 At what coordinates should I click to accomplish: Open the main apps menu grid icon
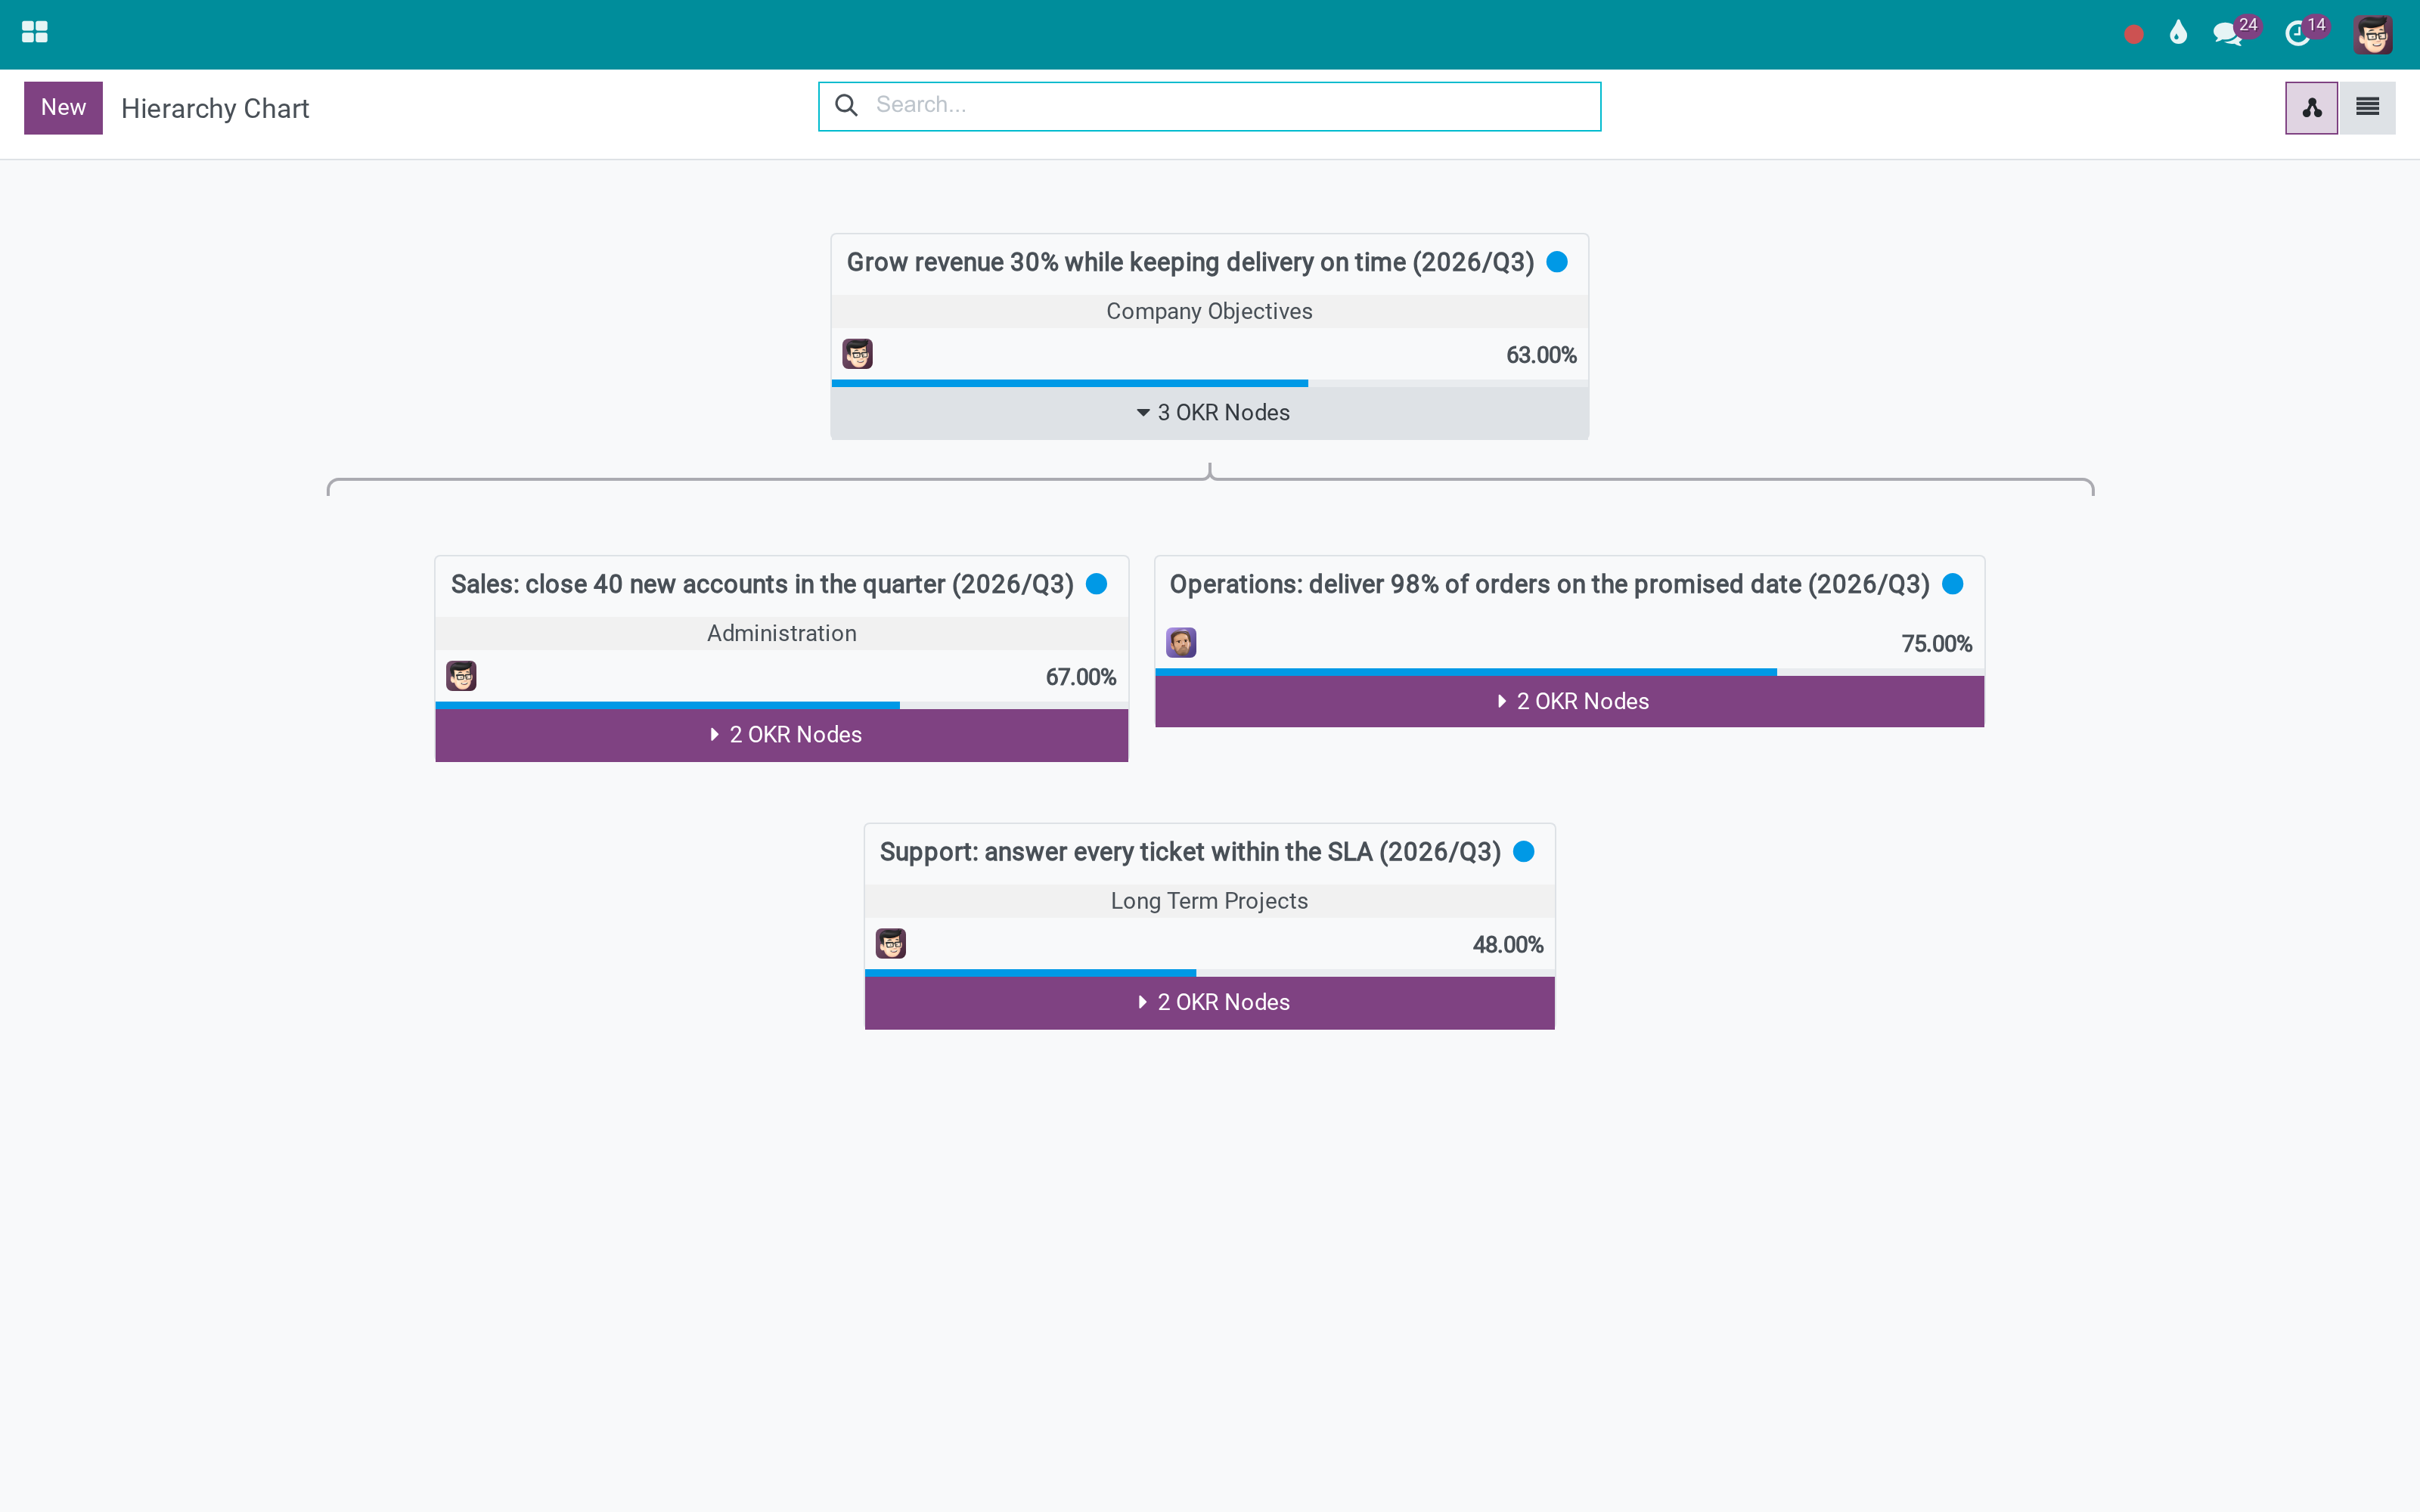pyautogui.click(x=35, y=33)
